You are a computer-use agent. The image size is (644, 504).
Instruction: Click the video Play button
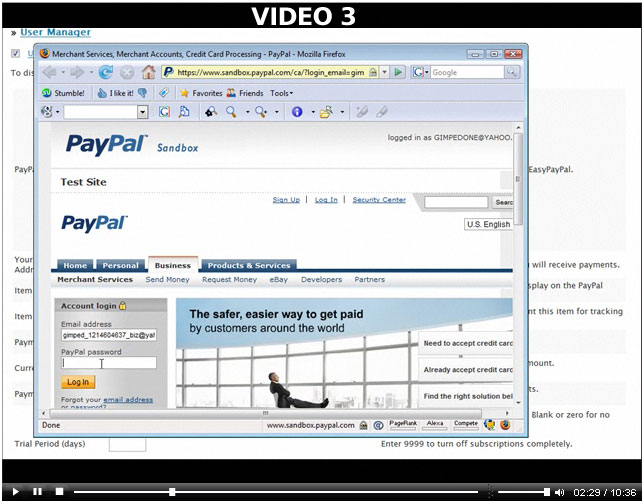pyautogui.click(x=16, y=491)
